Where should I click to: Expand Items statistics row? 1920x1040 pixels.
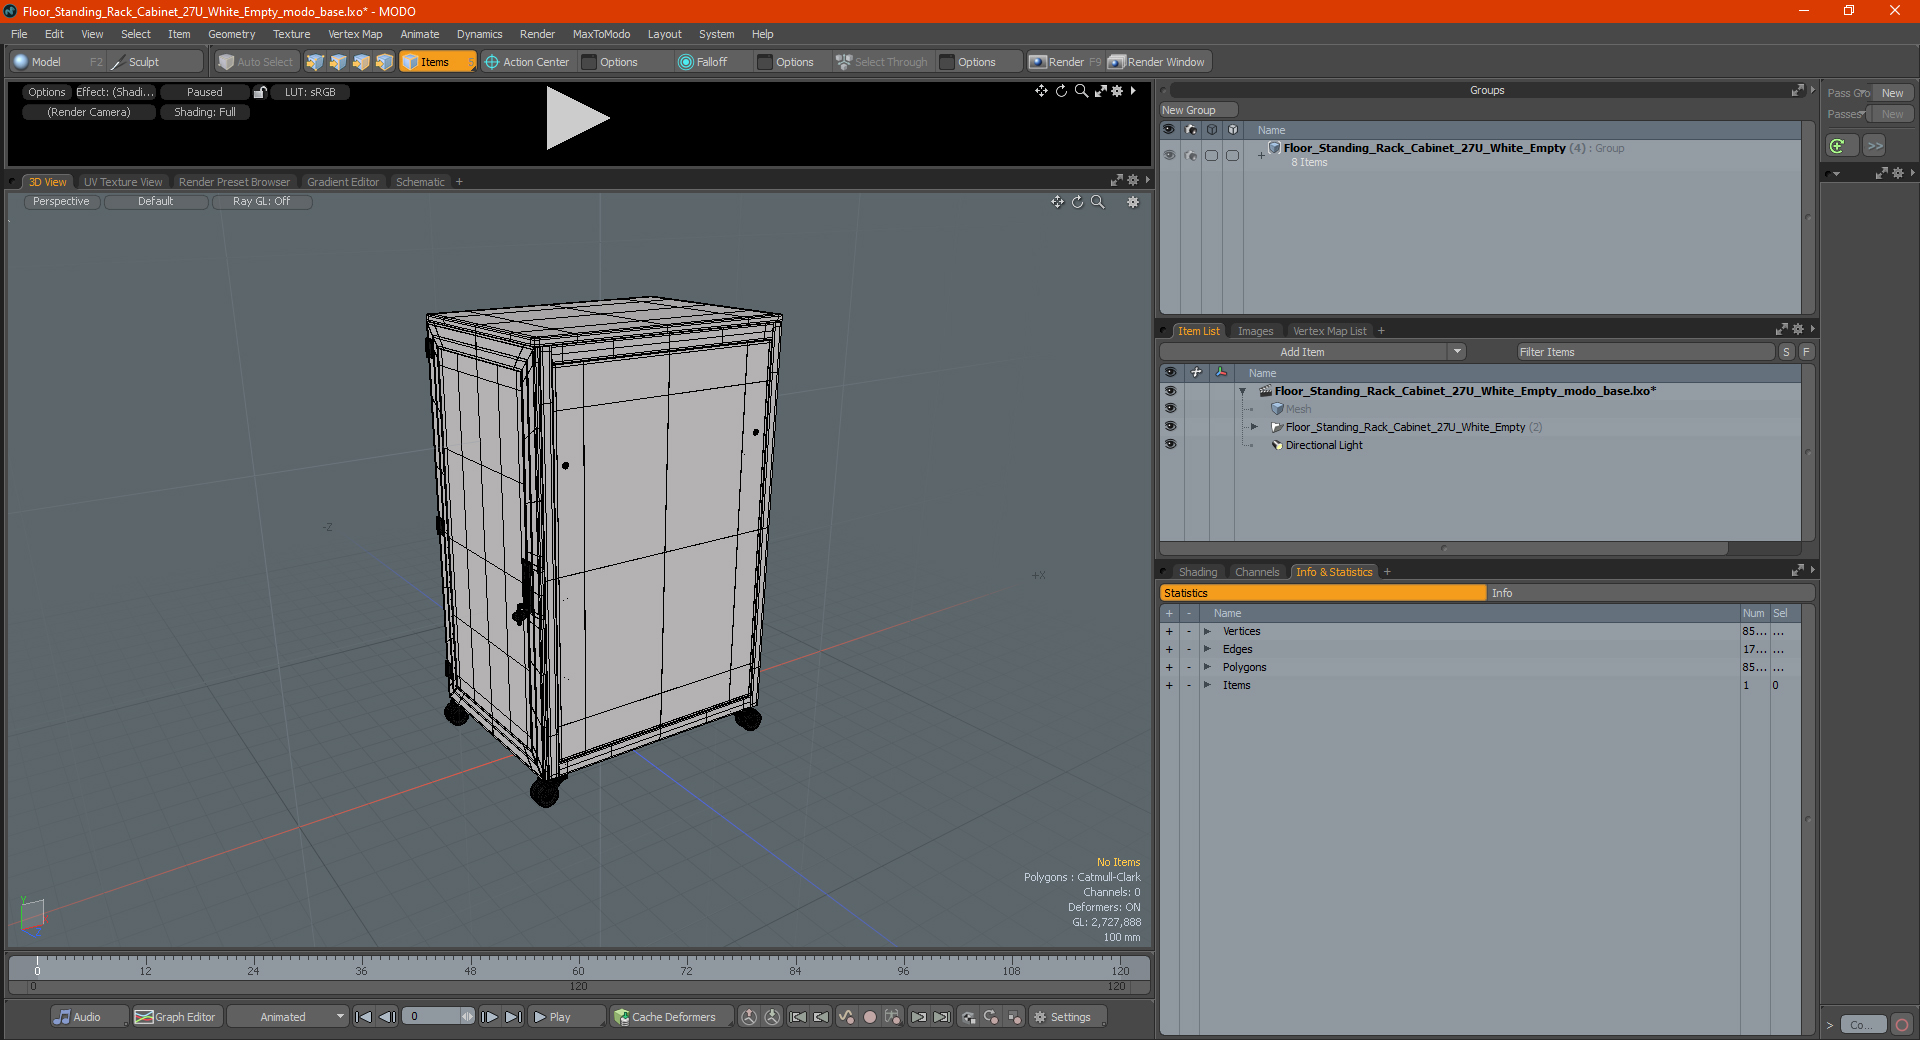click(x=1208, y=685)
